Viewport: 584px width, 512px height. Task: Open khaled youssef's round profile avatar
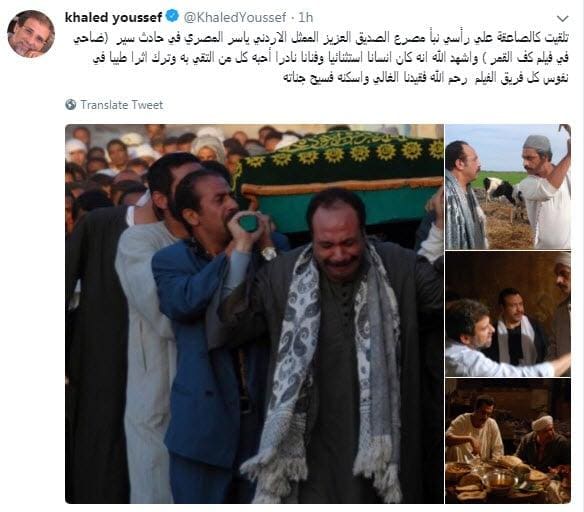coord(31,34)
